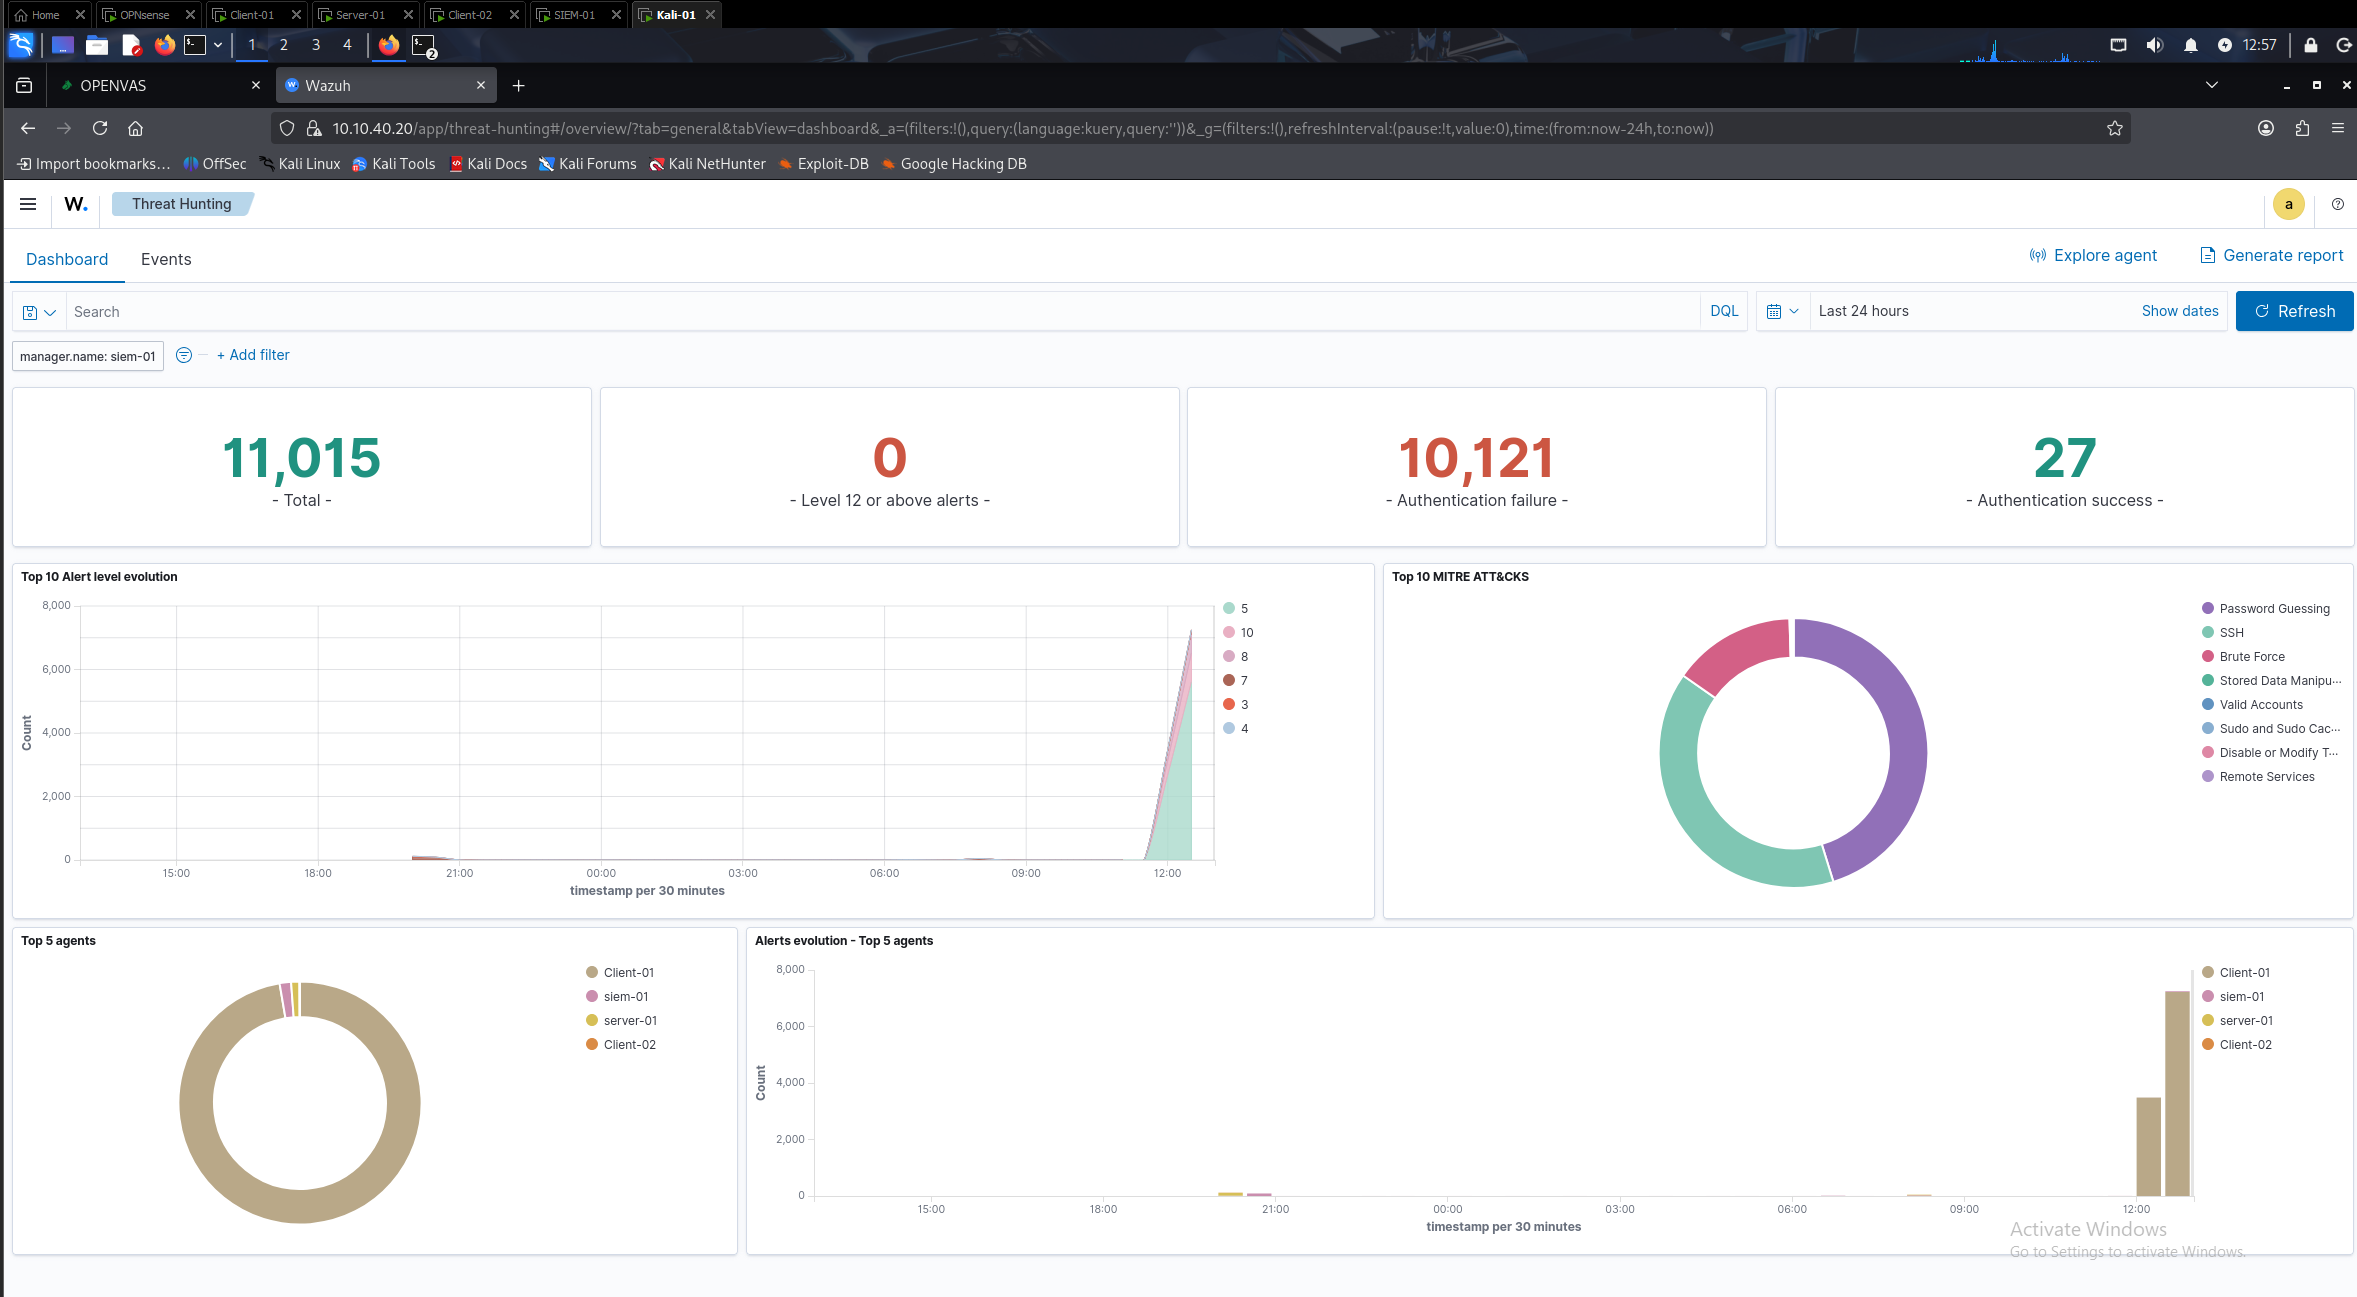This screenshot has width=2357, height=1297.
Task: Open the help question mark icon
Action: click(2337, 204)
